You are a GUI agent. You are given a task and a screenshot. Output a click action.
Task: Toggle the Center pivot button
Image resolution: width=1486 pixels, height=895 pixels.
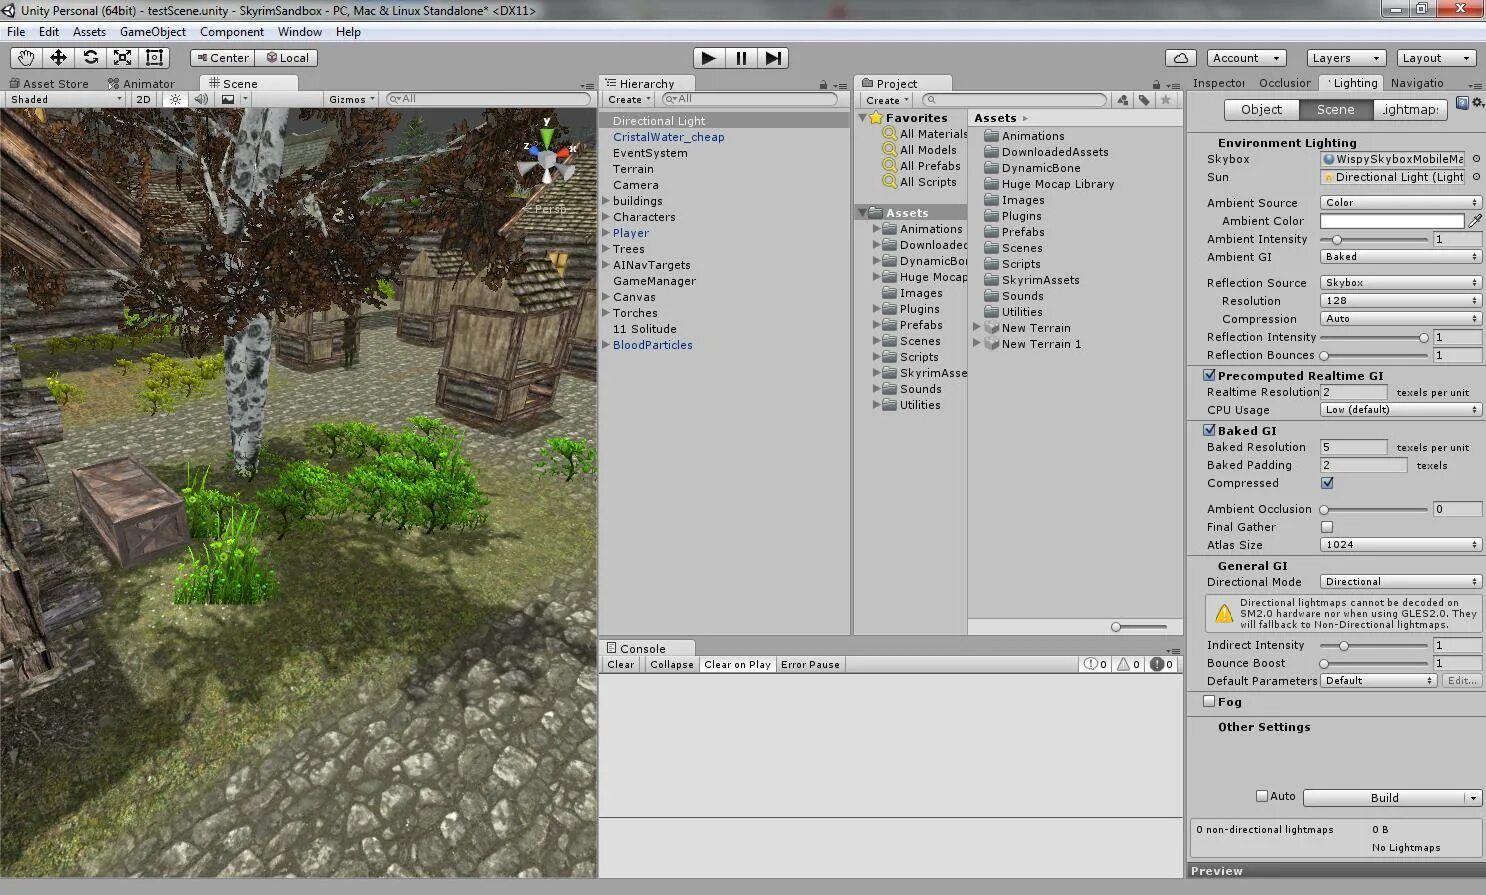click(x=222, y=58)
